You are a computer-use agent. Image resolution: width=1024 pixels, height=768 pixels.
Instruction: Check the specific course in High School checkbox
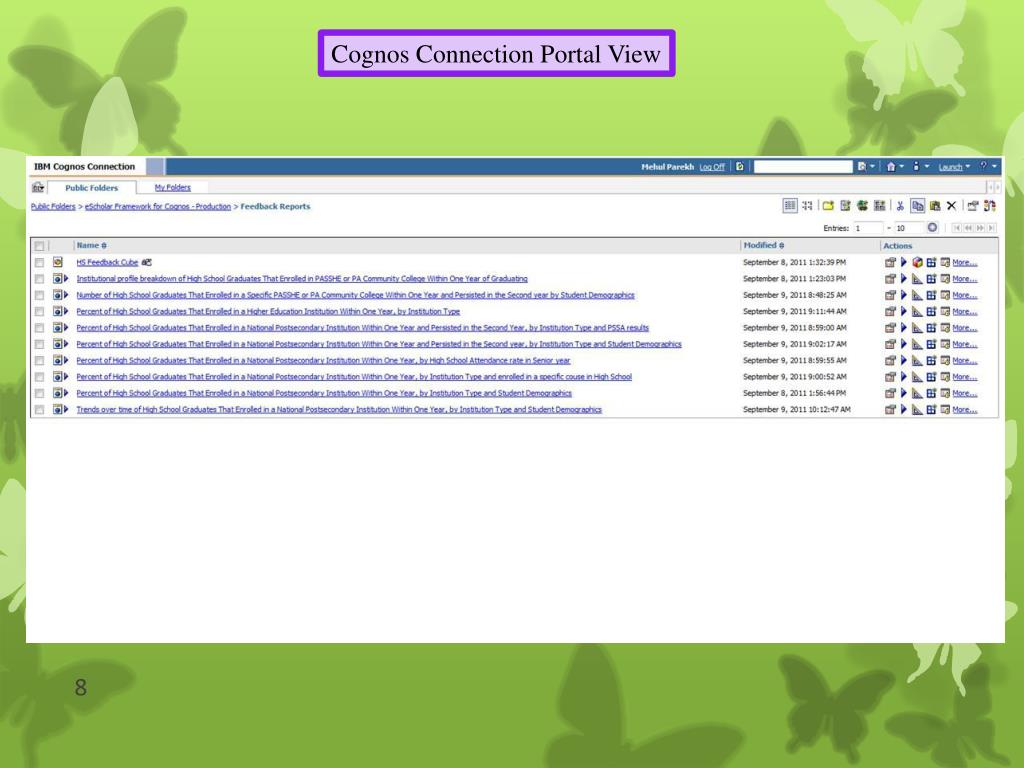pyautogui.click(x=39, y=377)
